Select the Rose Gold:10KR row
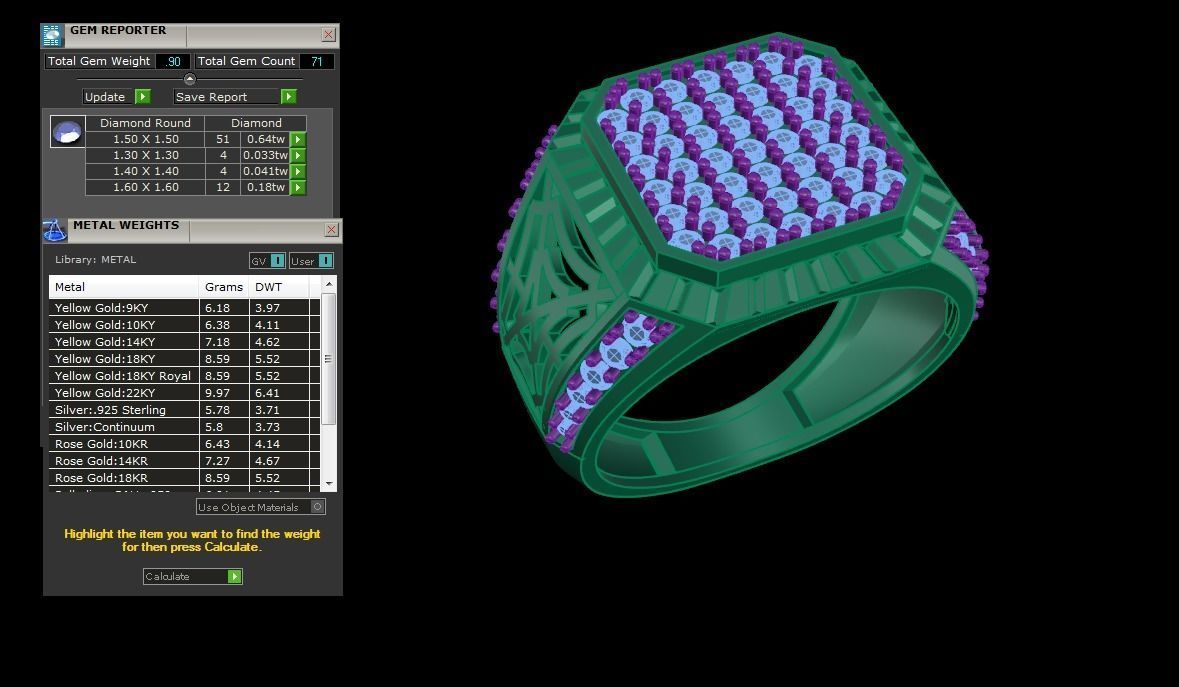 point(184,443)
